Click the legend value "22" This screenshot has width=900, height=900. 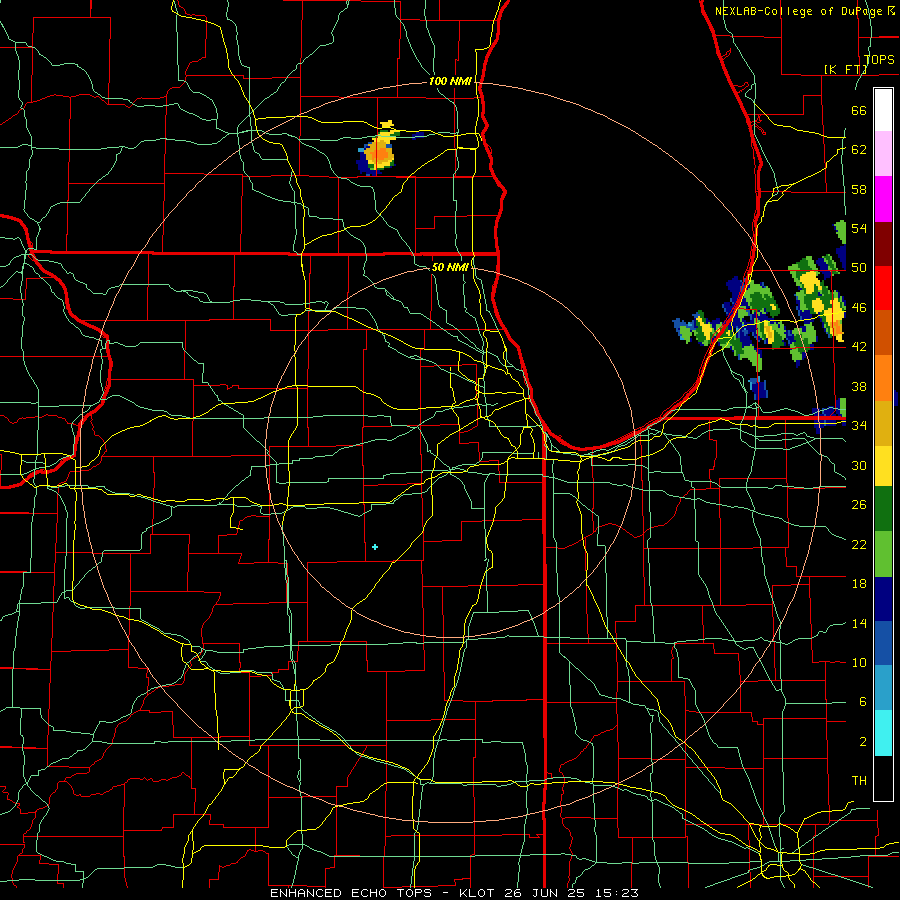(859, 544)
